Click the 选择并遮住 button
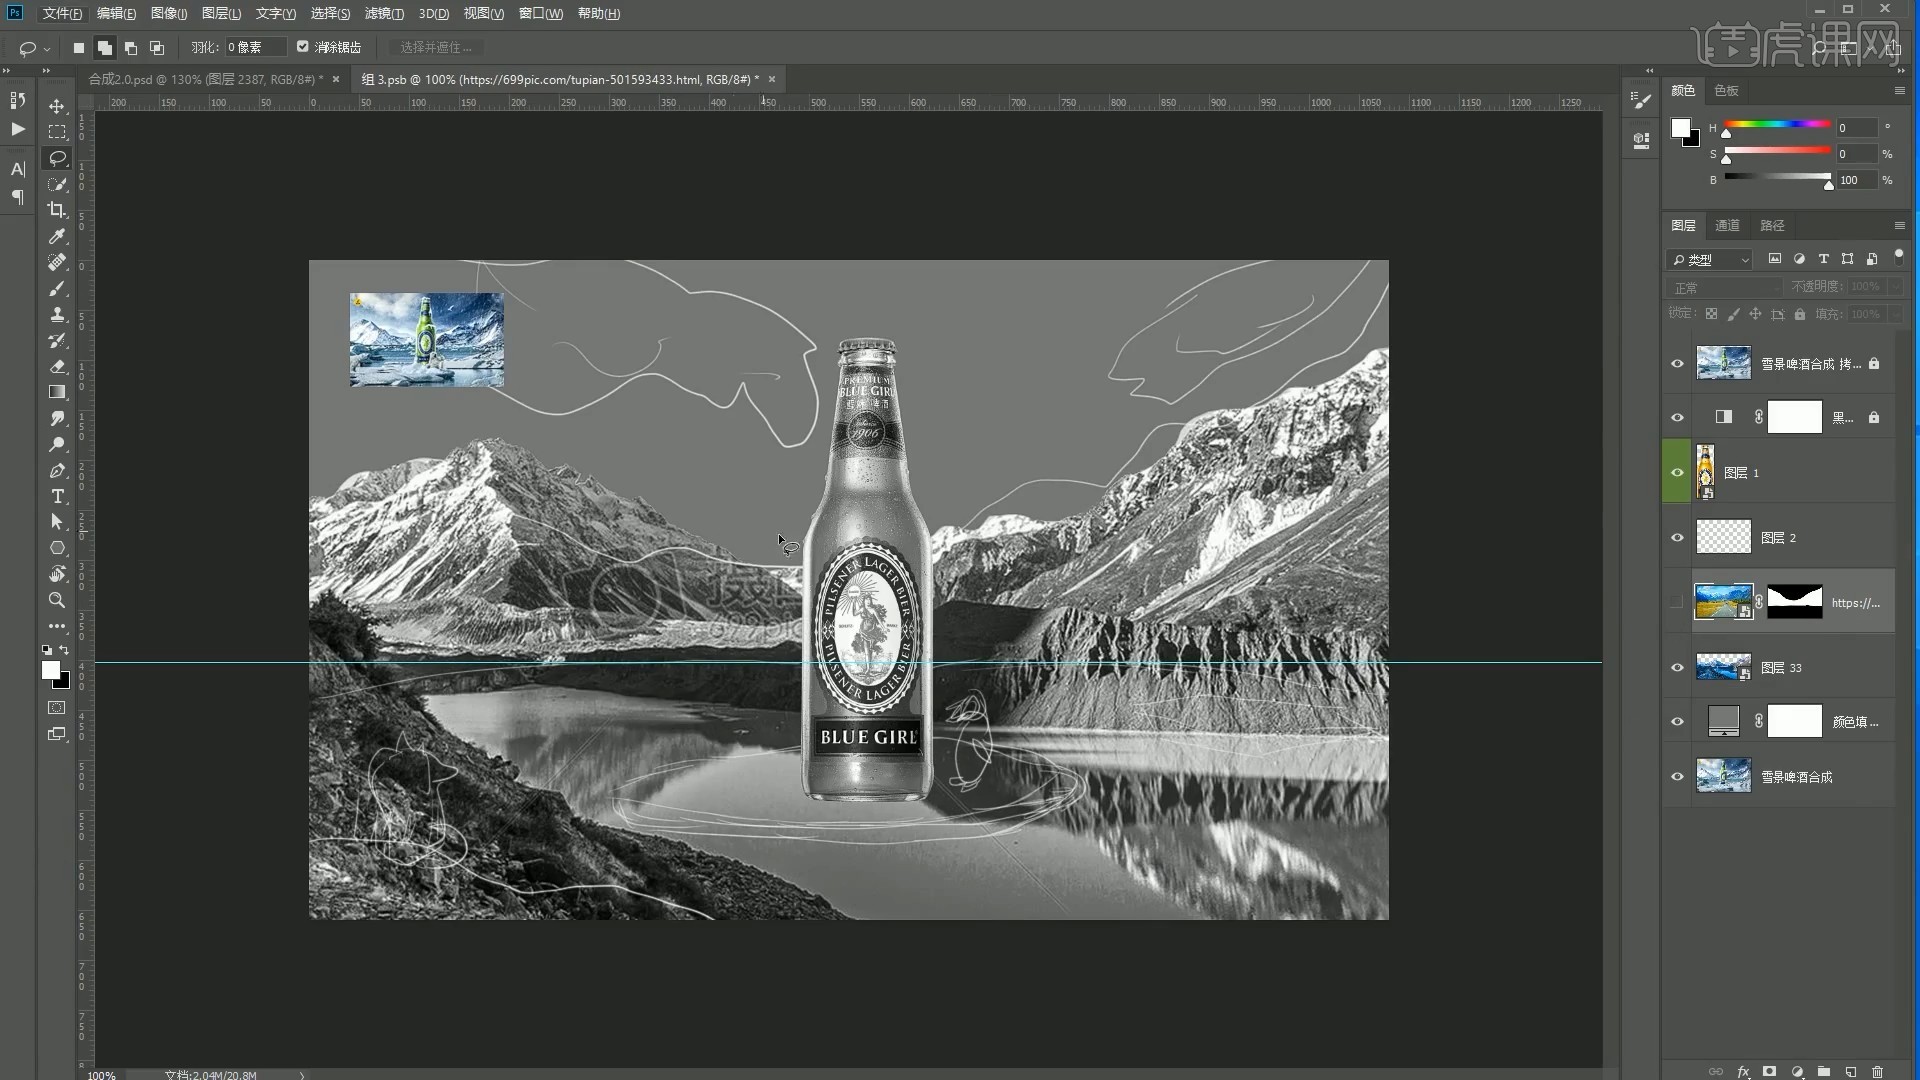 pos(436,47)
